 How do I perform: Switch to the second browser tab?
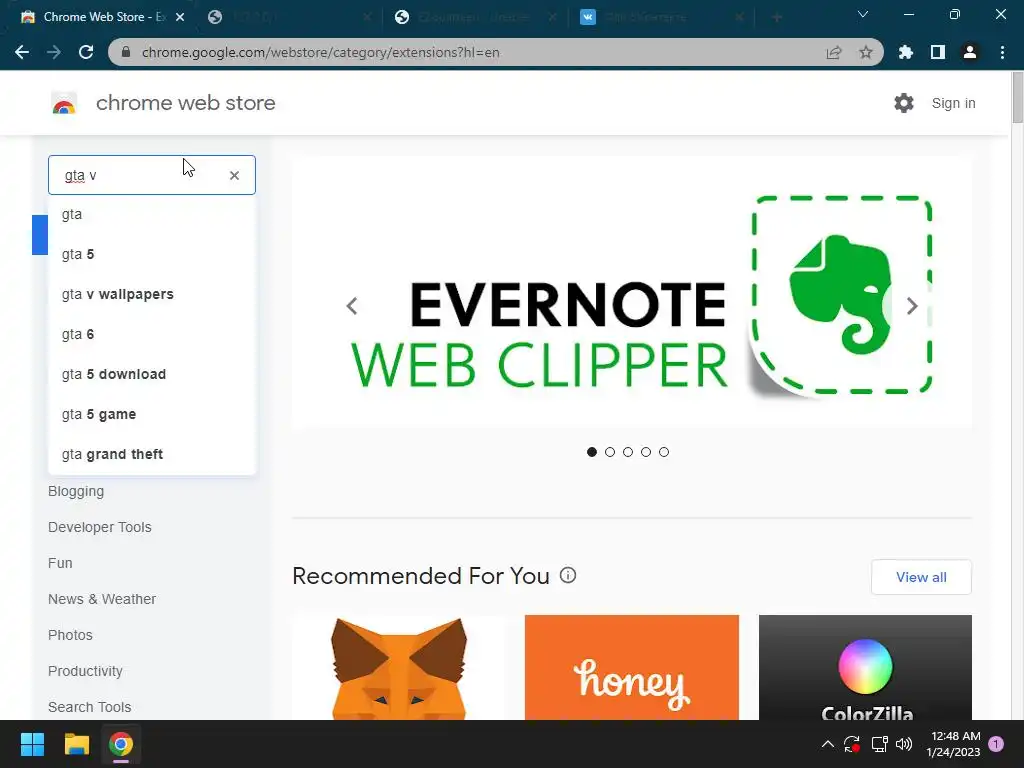coord(289,17)
